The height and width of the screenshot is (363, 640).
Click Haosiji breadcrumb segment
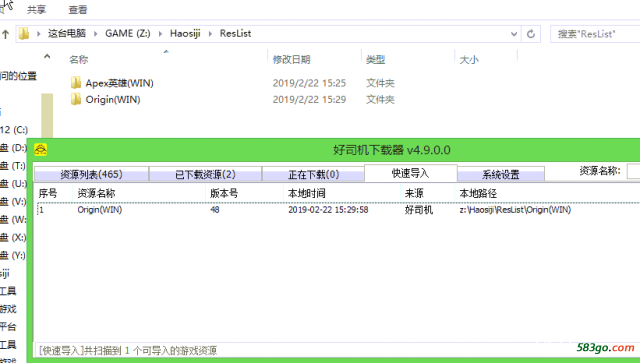click(185, 33)
